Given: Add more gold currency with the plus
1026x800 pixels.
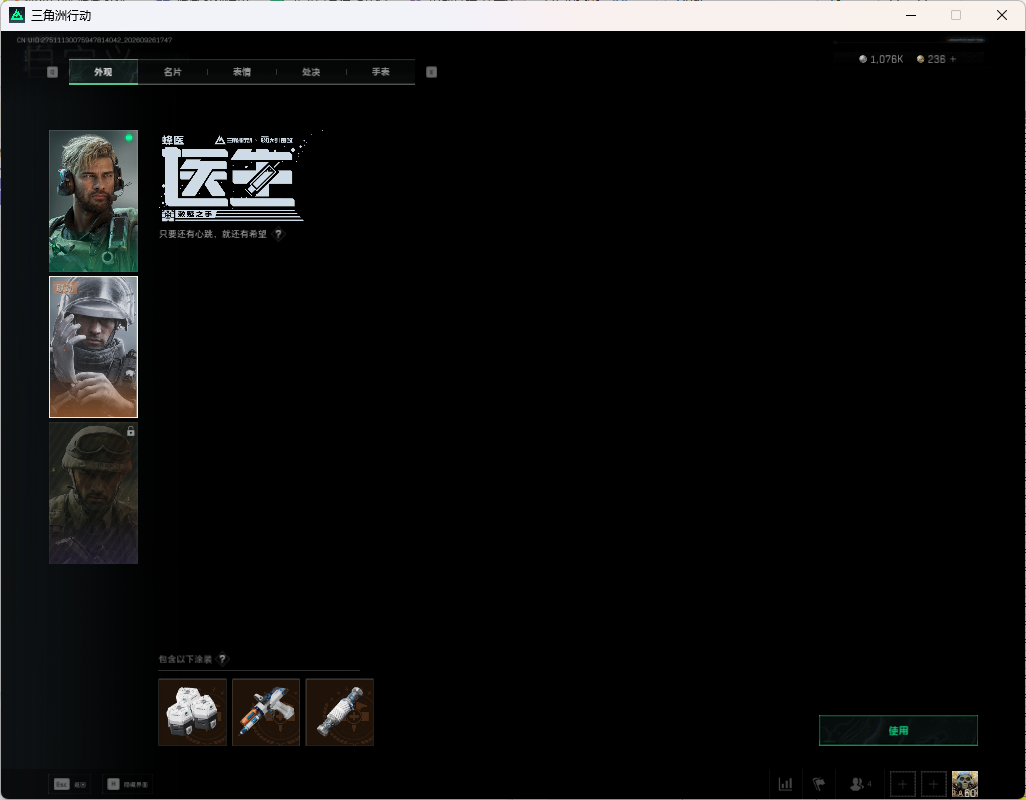Looking at the screenshot, I should coord(953,59).
